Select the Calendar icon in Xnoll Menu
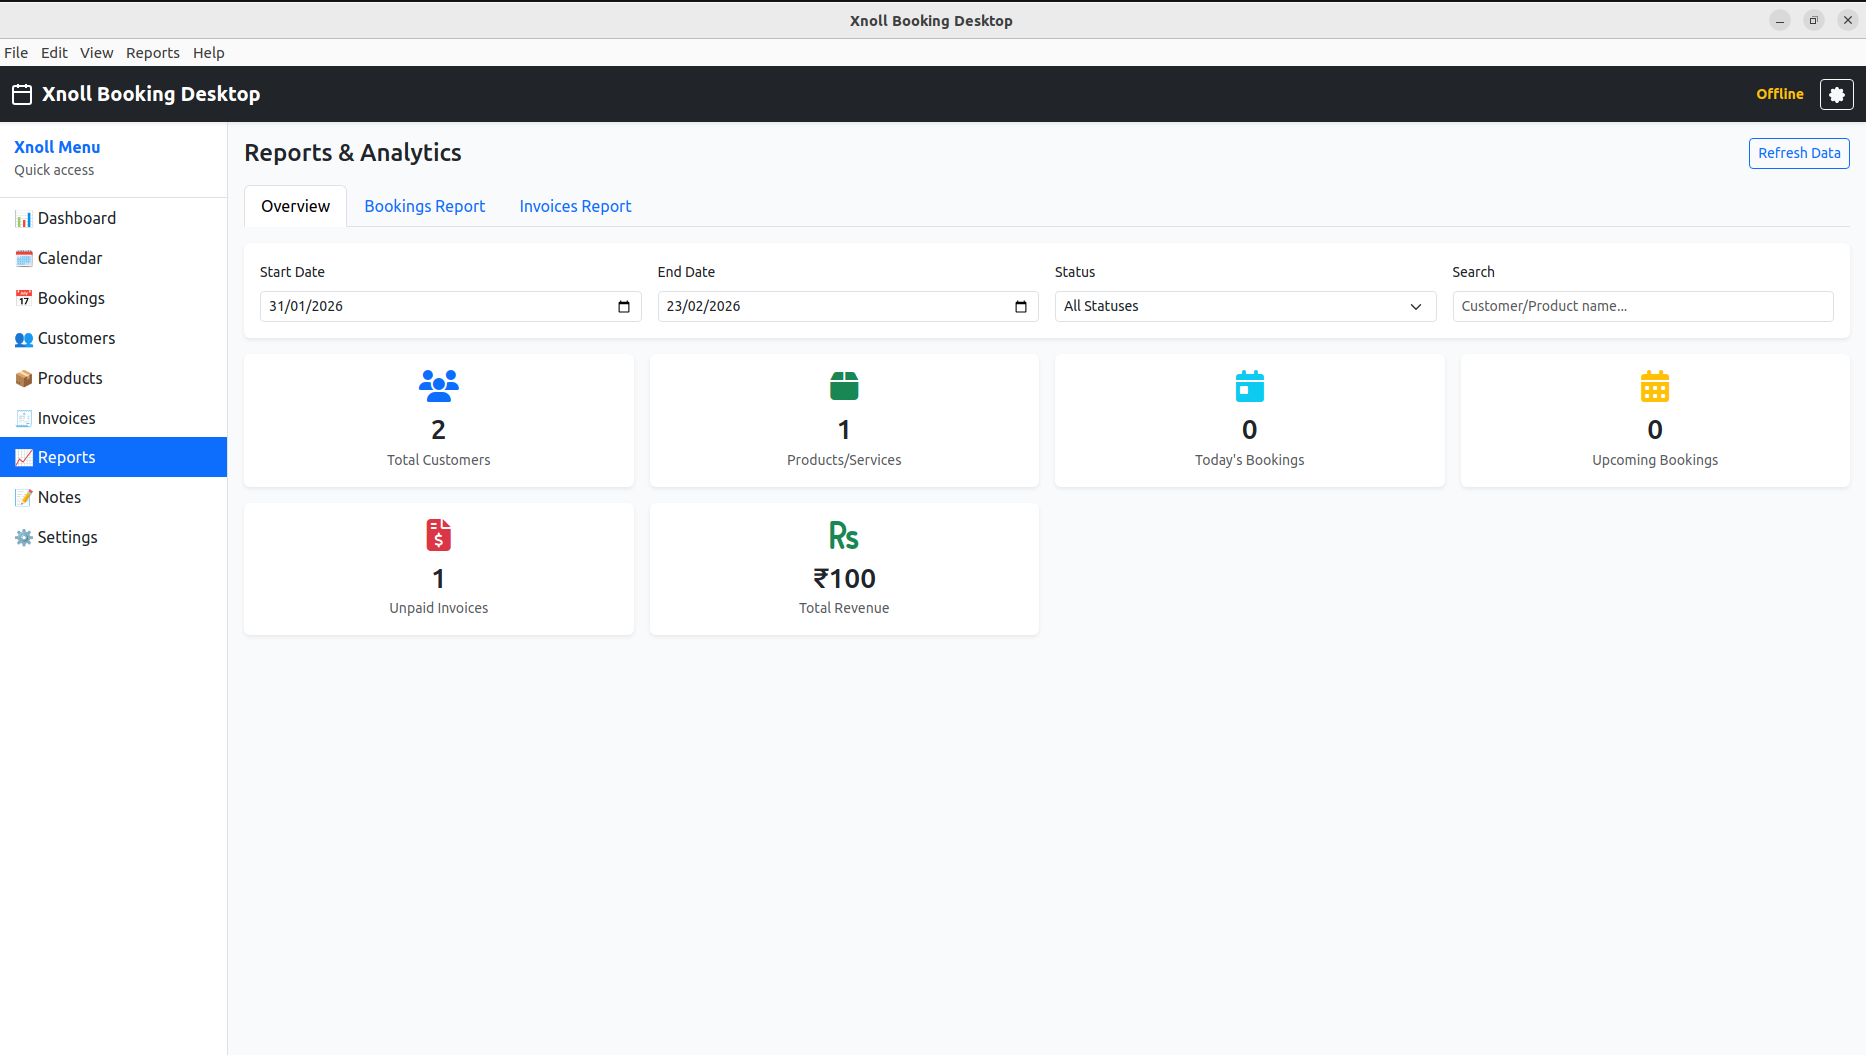The height and width of the screenshot is (1055, 1866). tap(24, 257)
